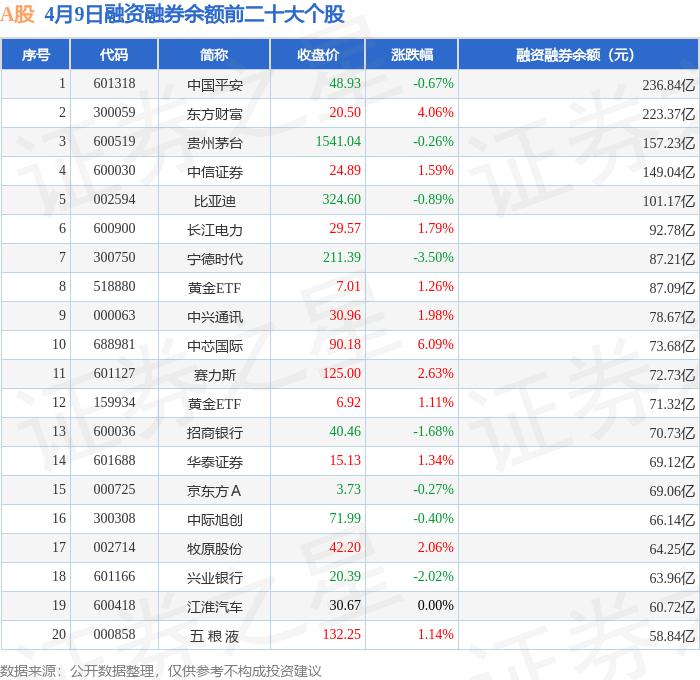Click the 序号 column header

tap(36, 55)
